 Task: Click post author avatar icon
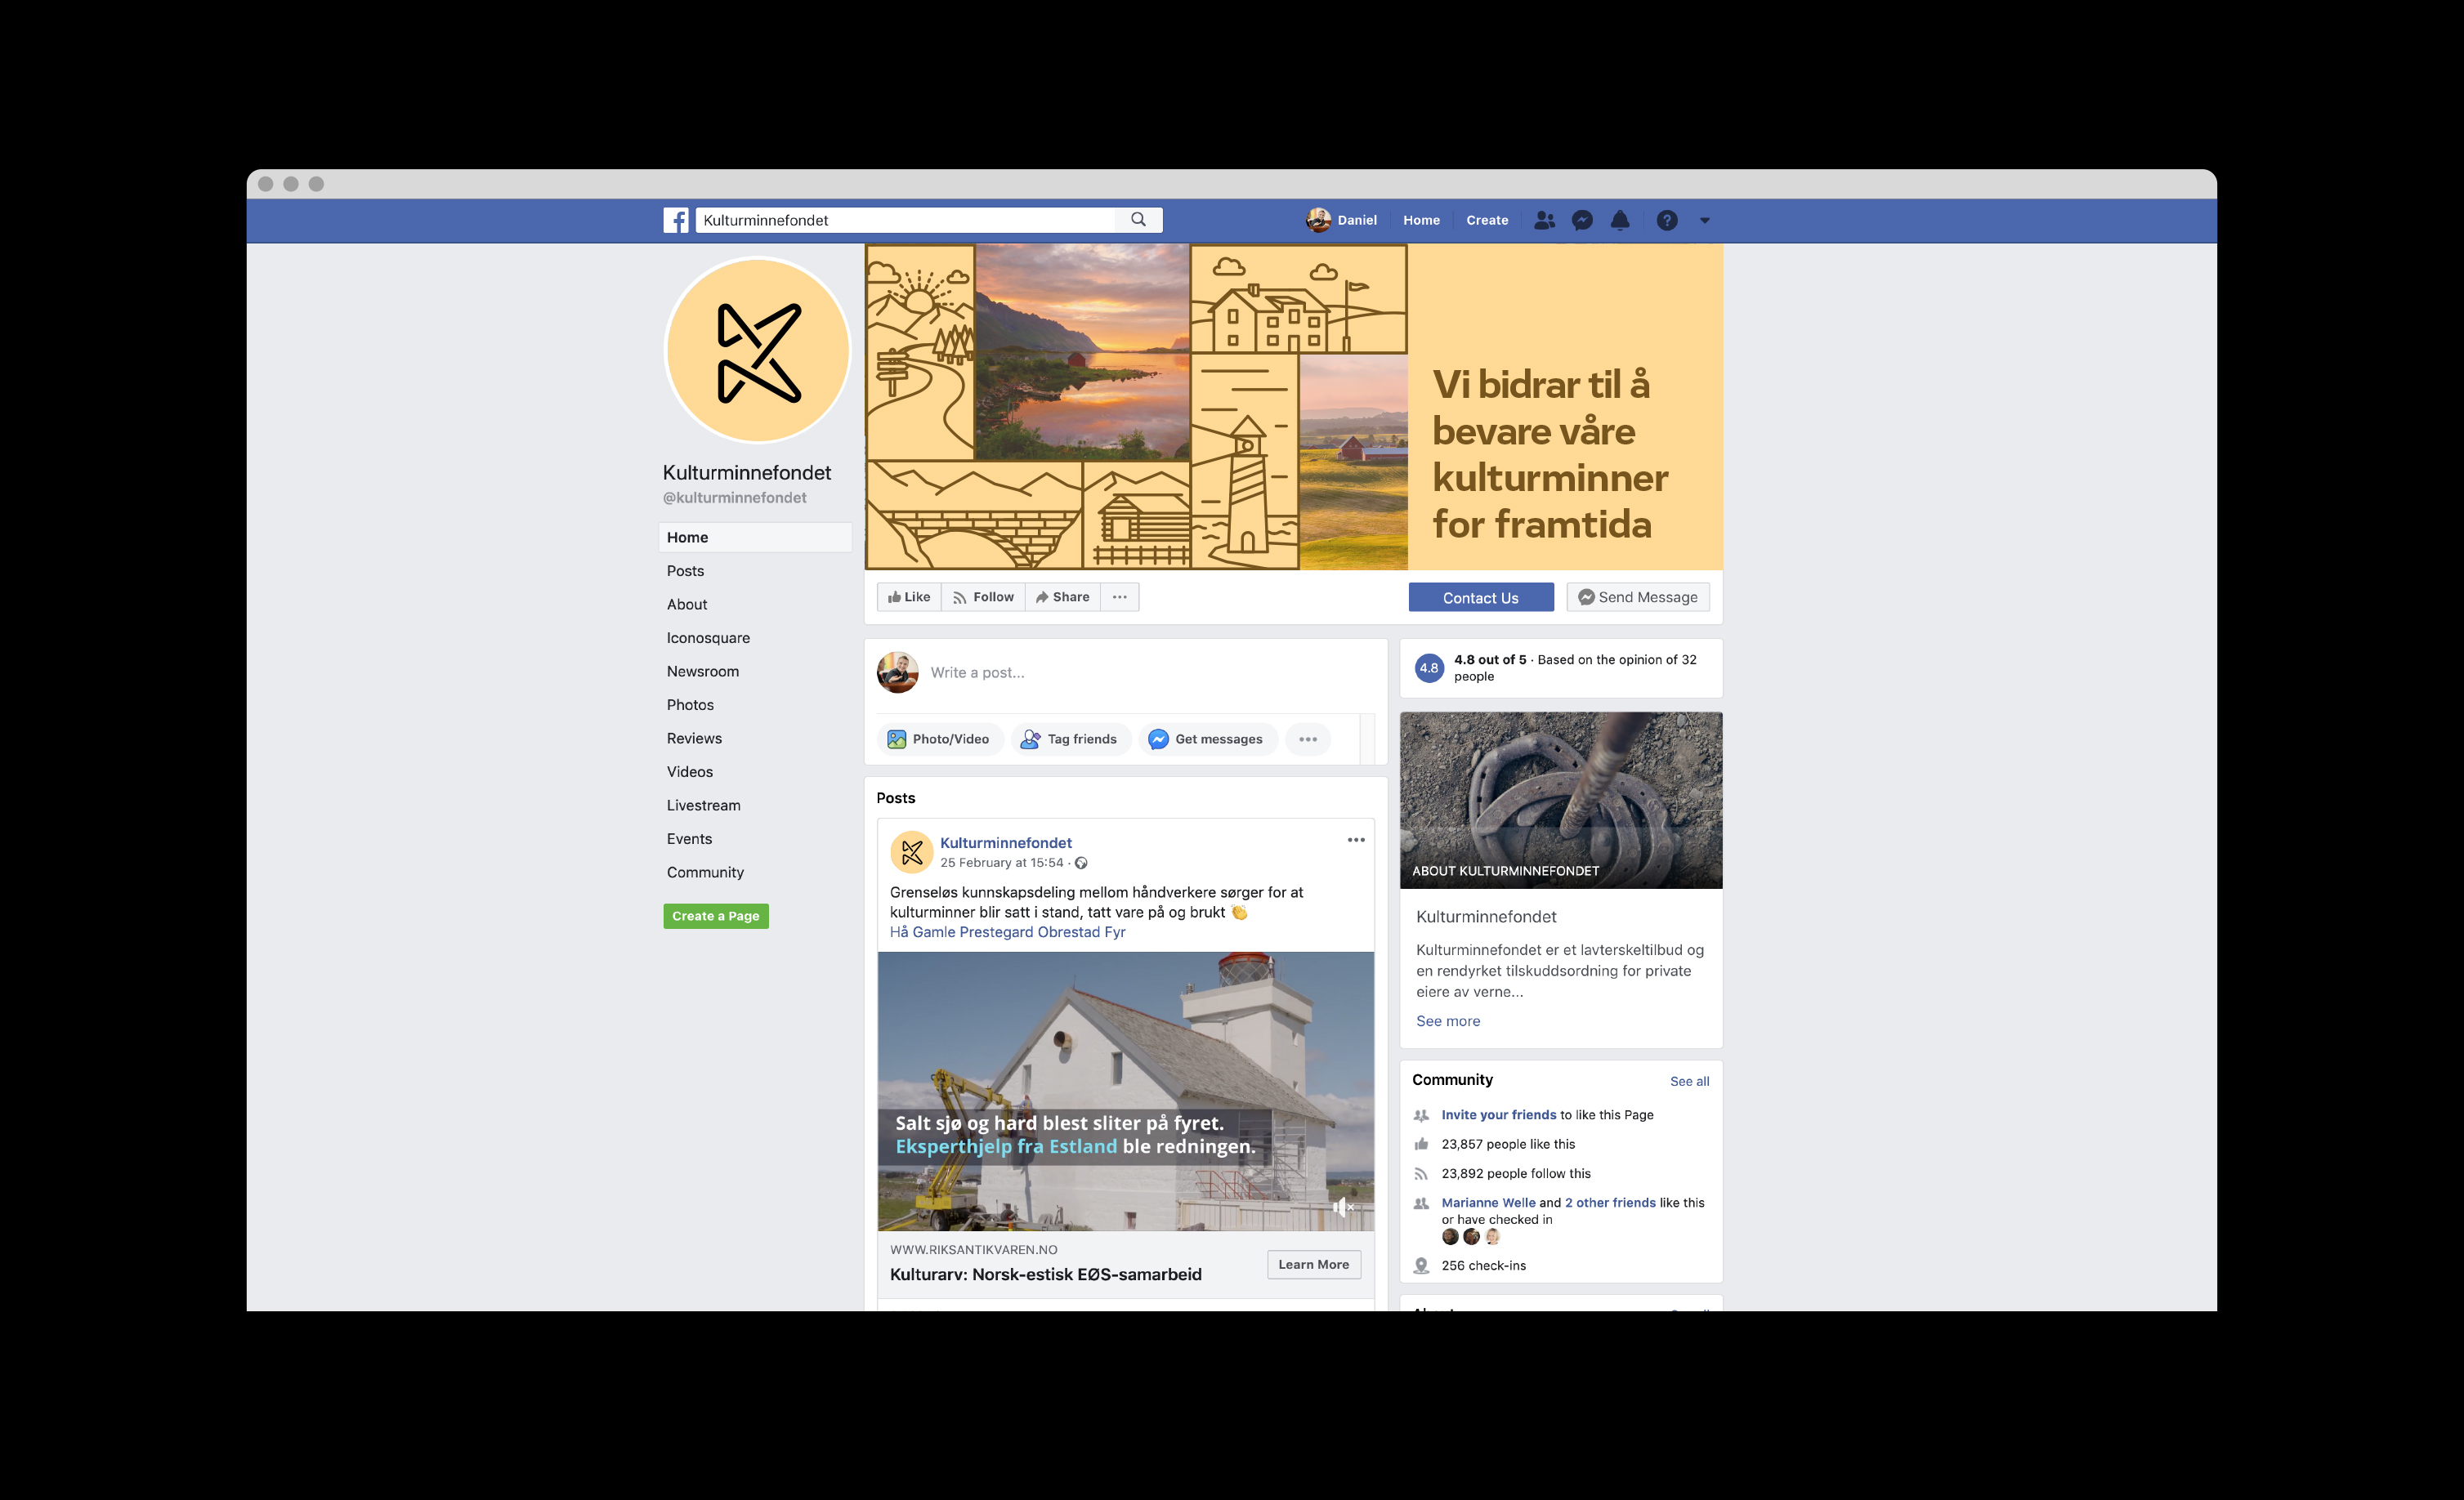click(912, 852)
